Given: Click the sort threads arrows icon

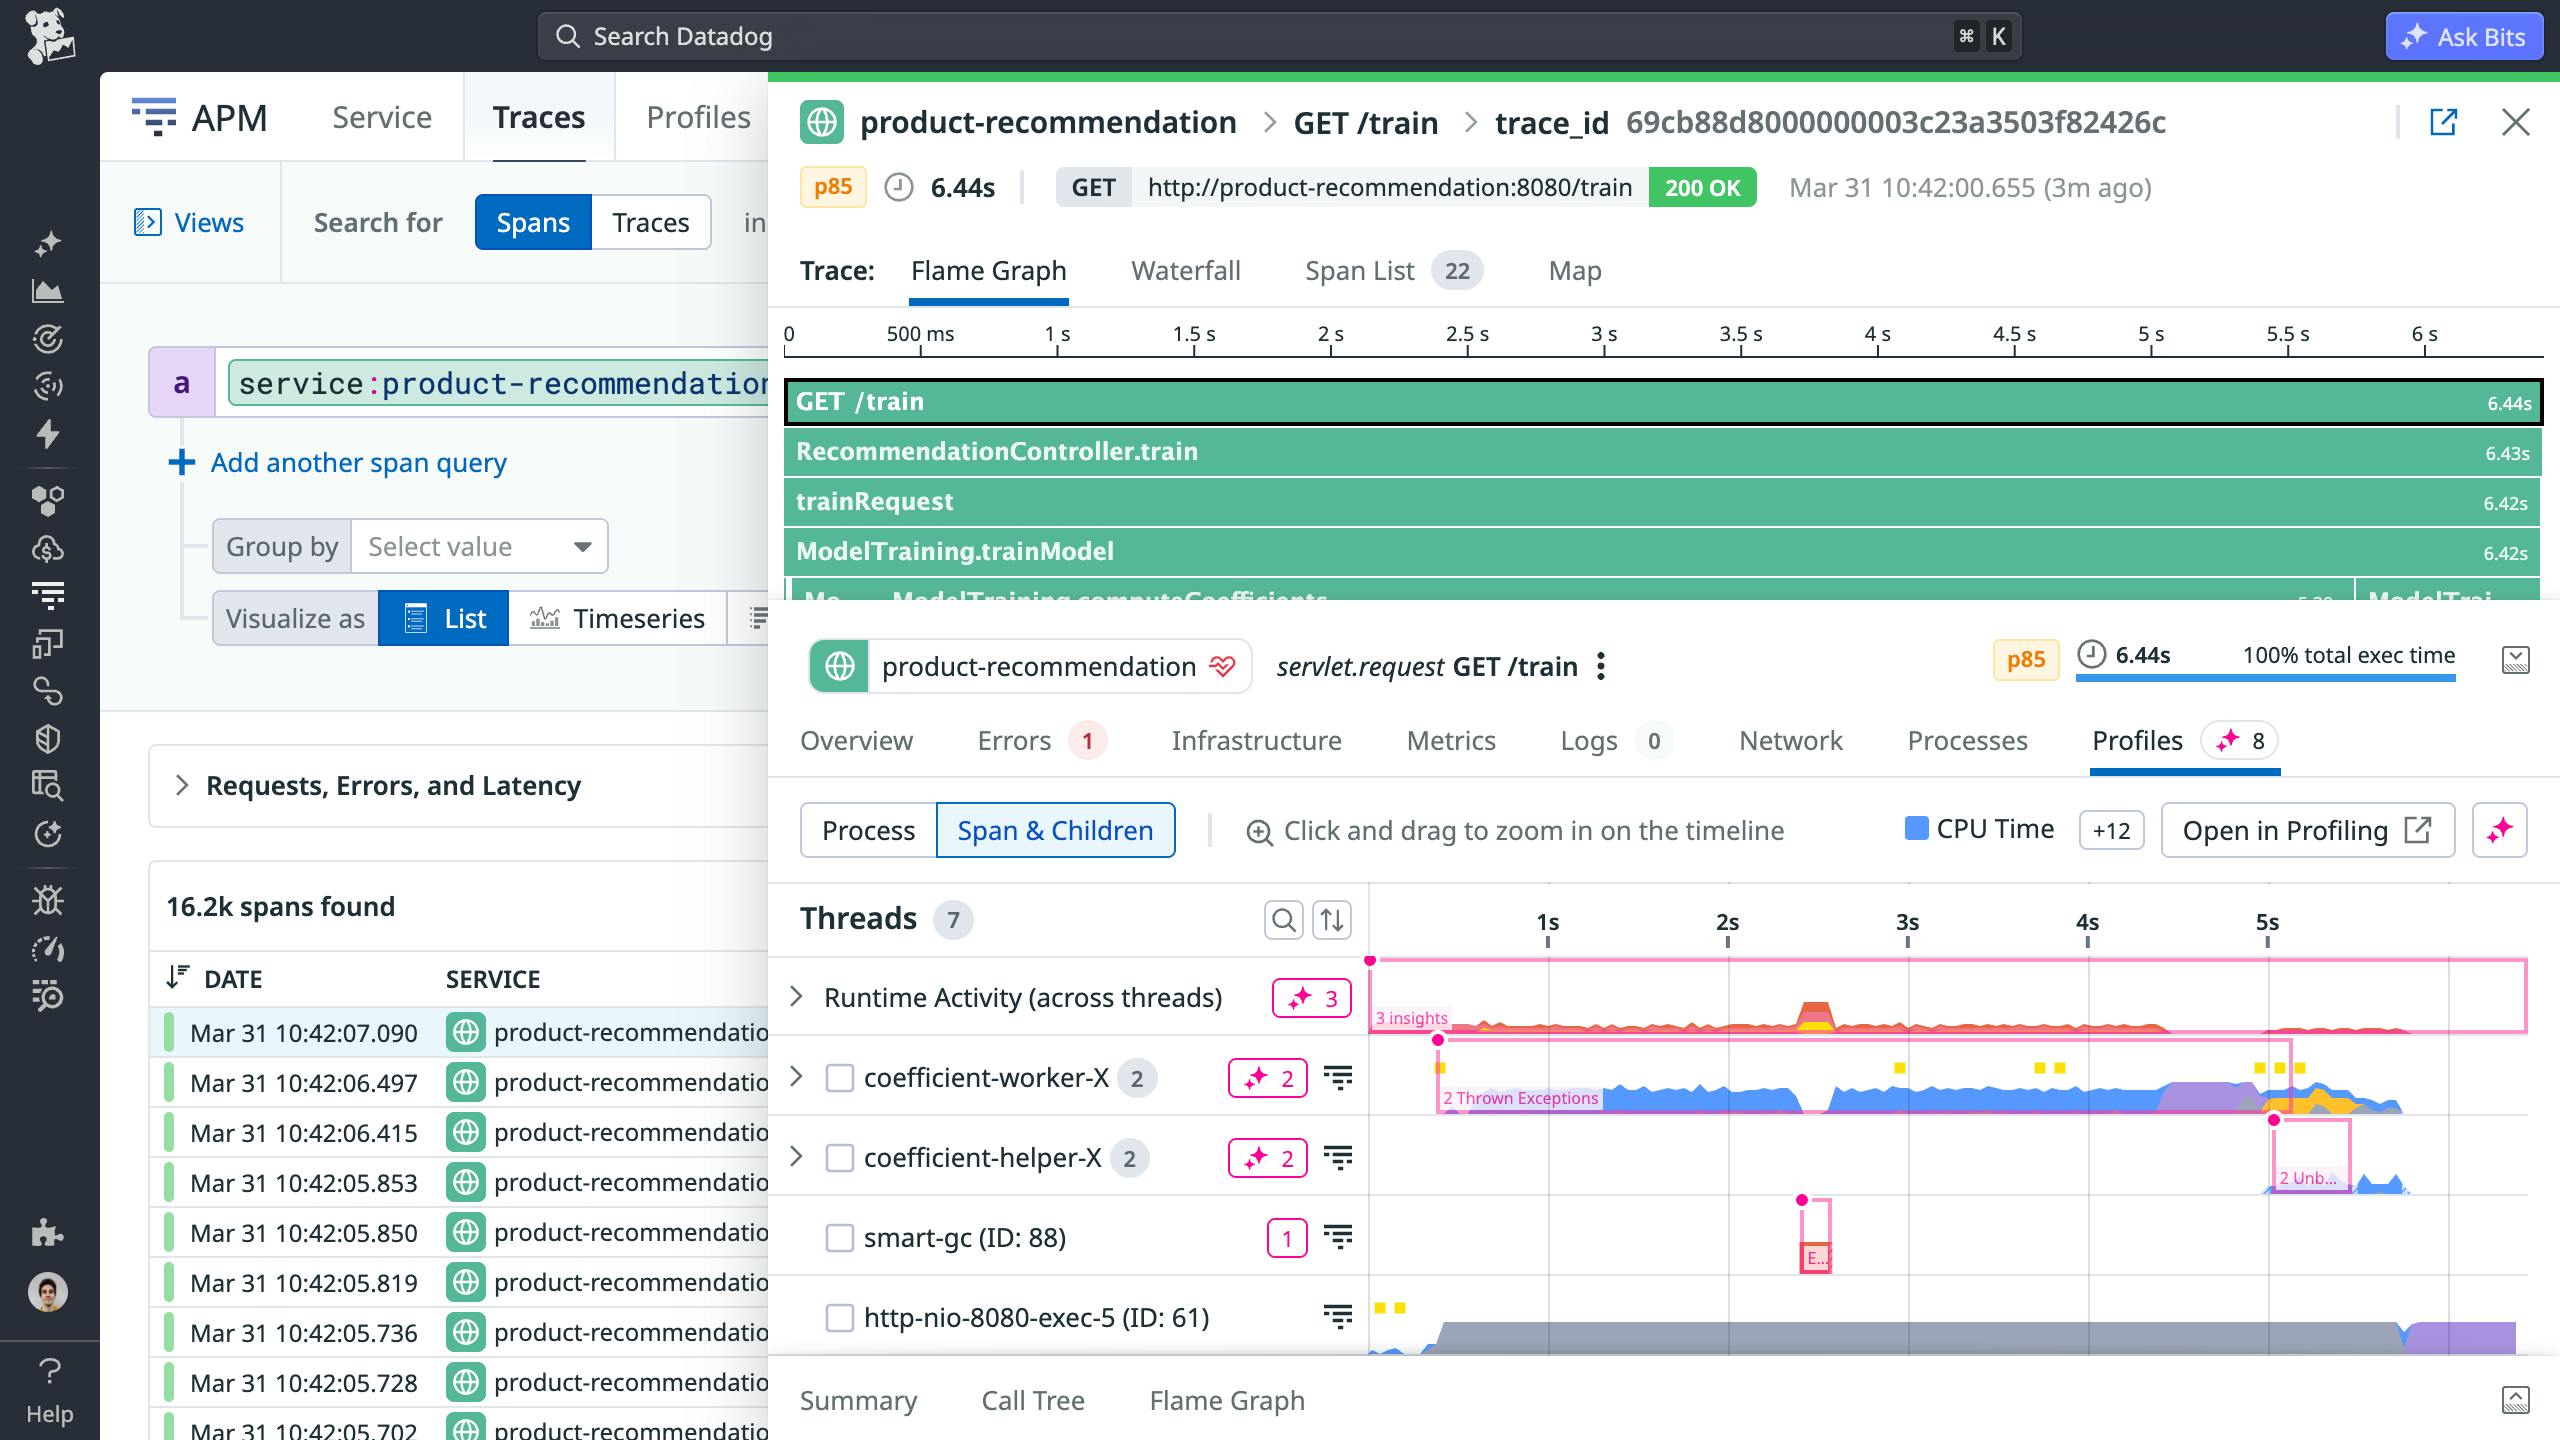Looking at the screenshot, I should pos(1332,919).
